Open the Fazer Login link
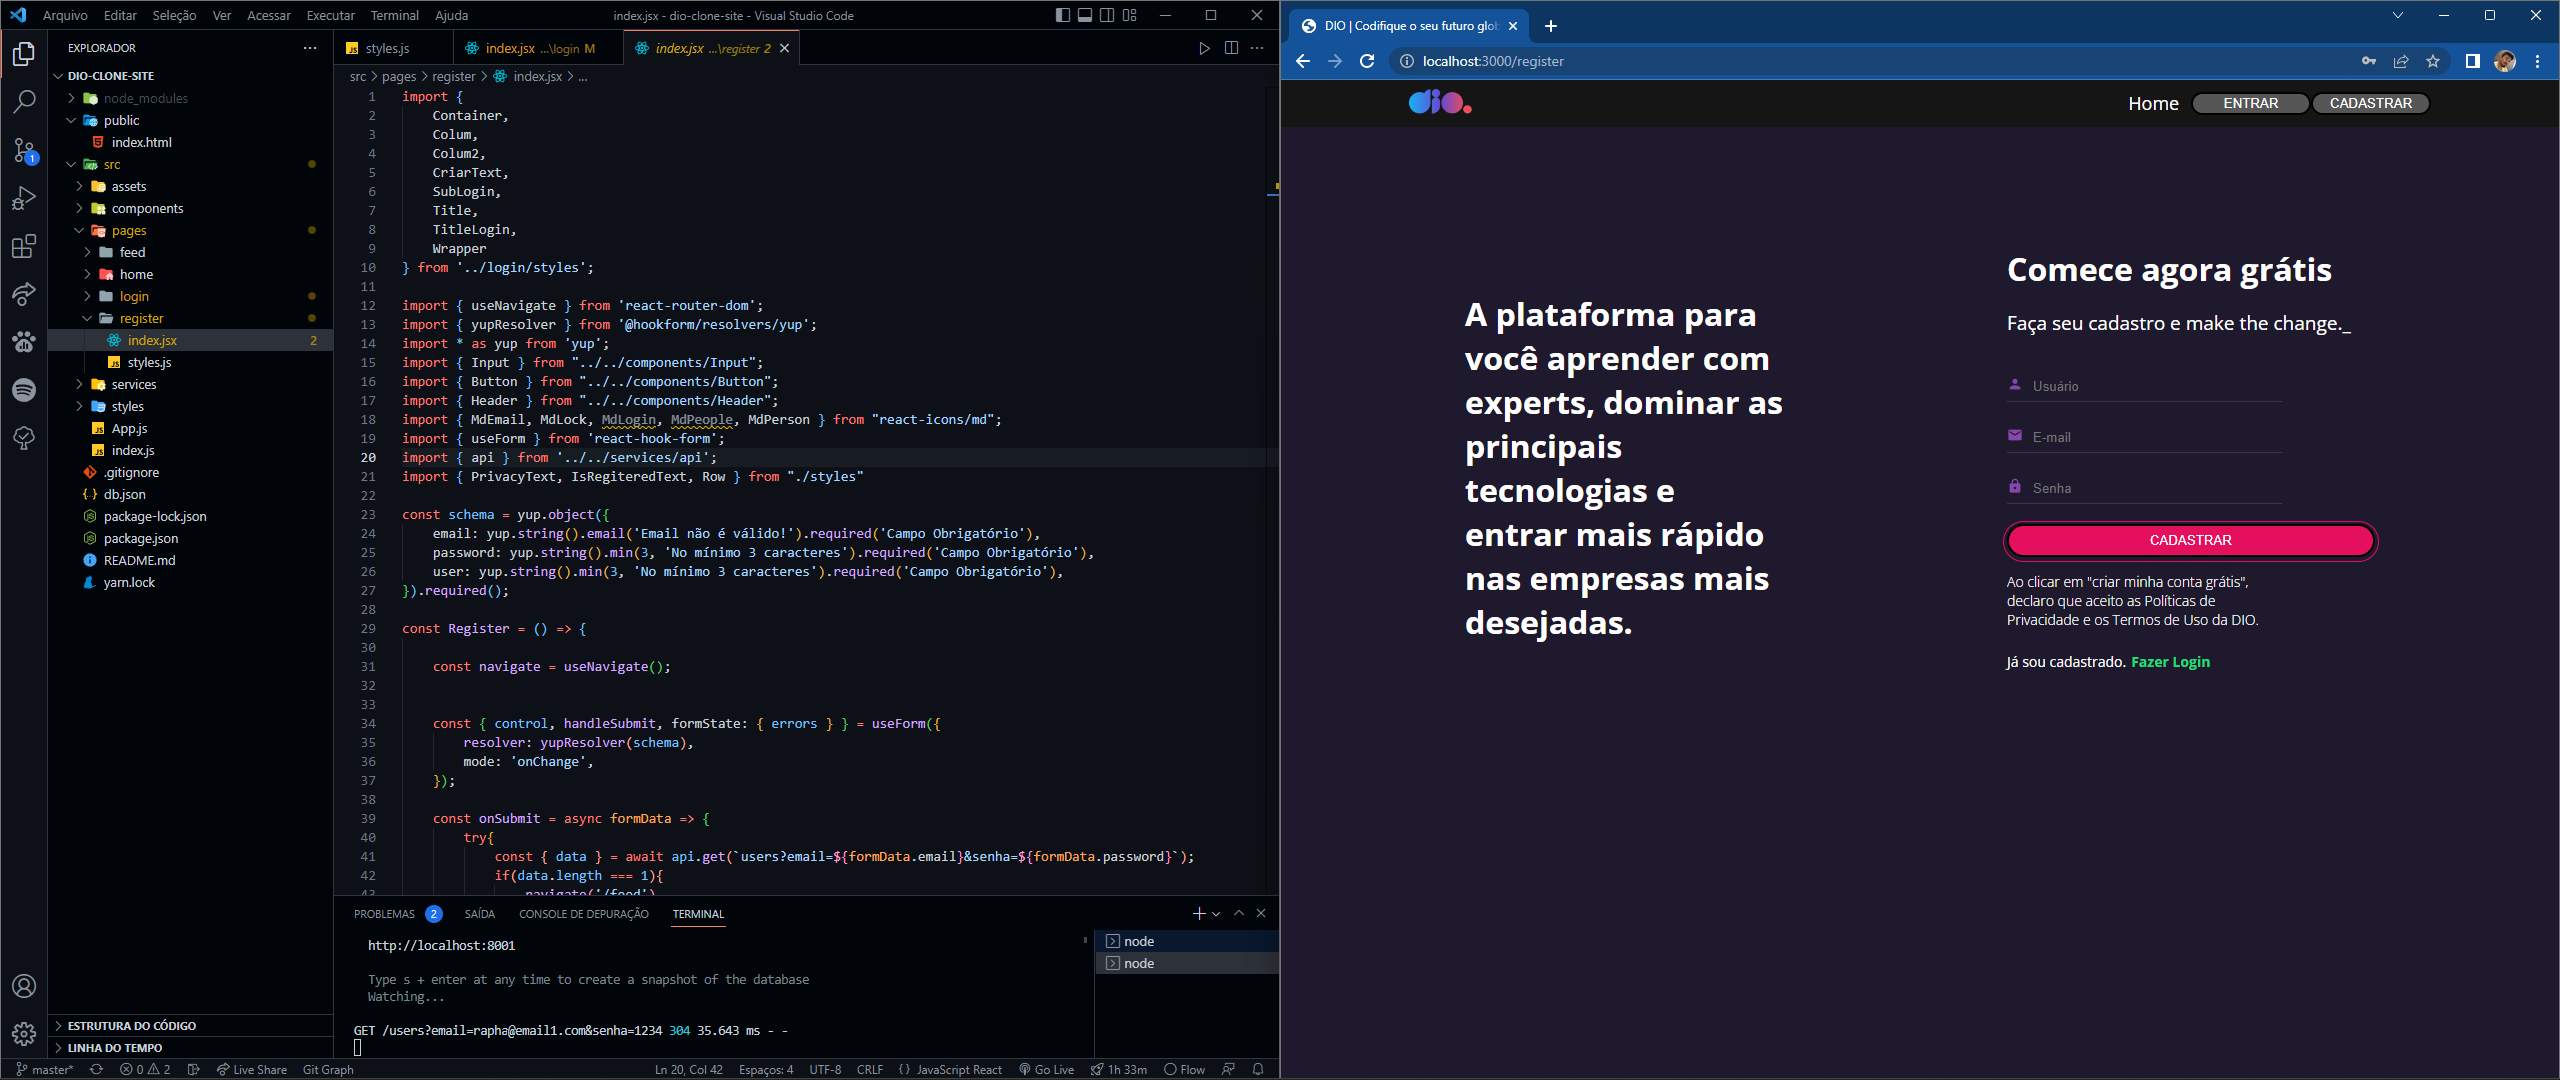This screenshot has width=2560, height=1080. (x=2170, y=661)
